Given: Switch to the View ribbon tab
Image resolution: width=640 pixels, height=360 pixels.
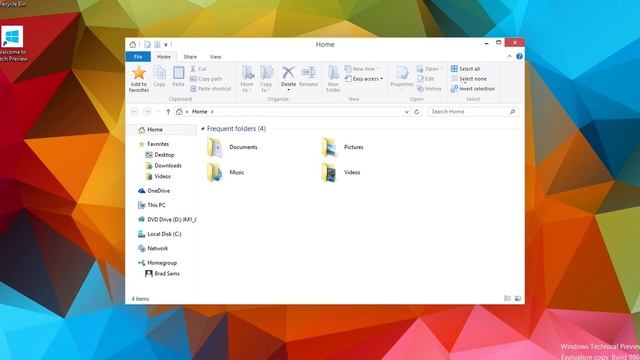Looking at the screenshot, I should pos(215,57).
